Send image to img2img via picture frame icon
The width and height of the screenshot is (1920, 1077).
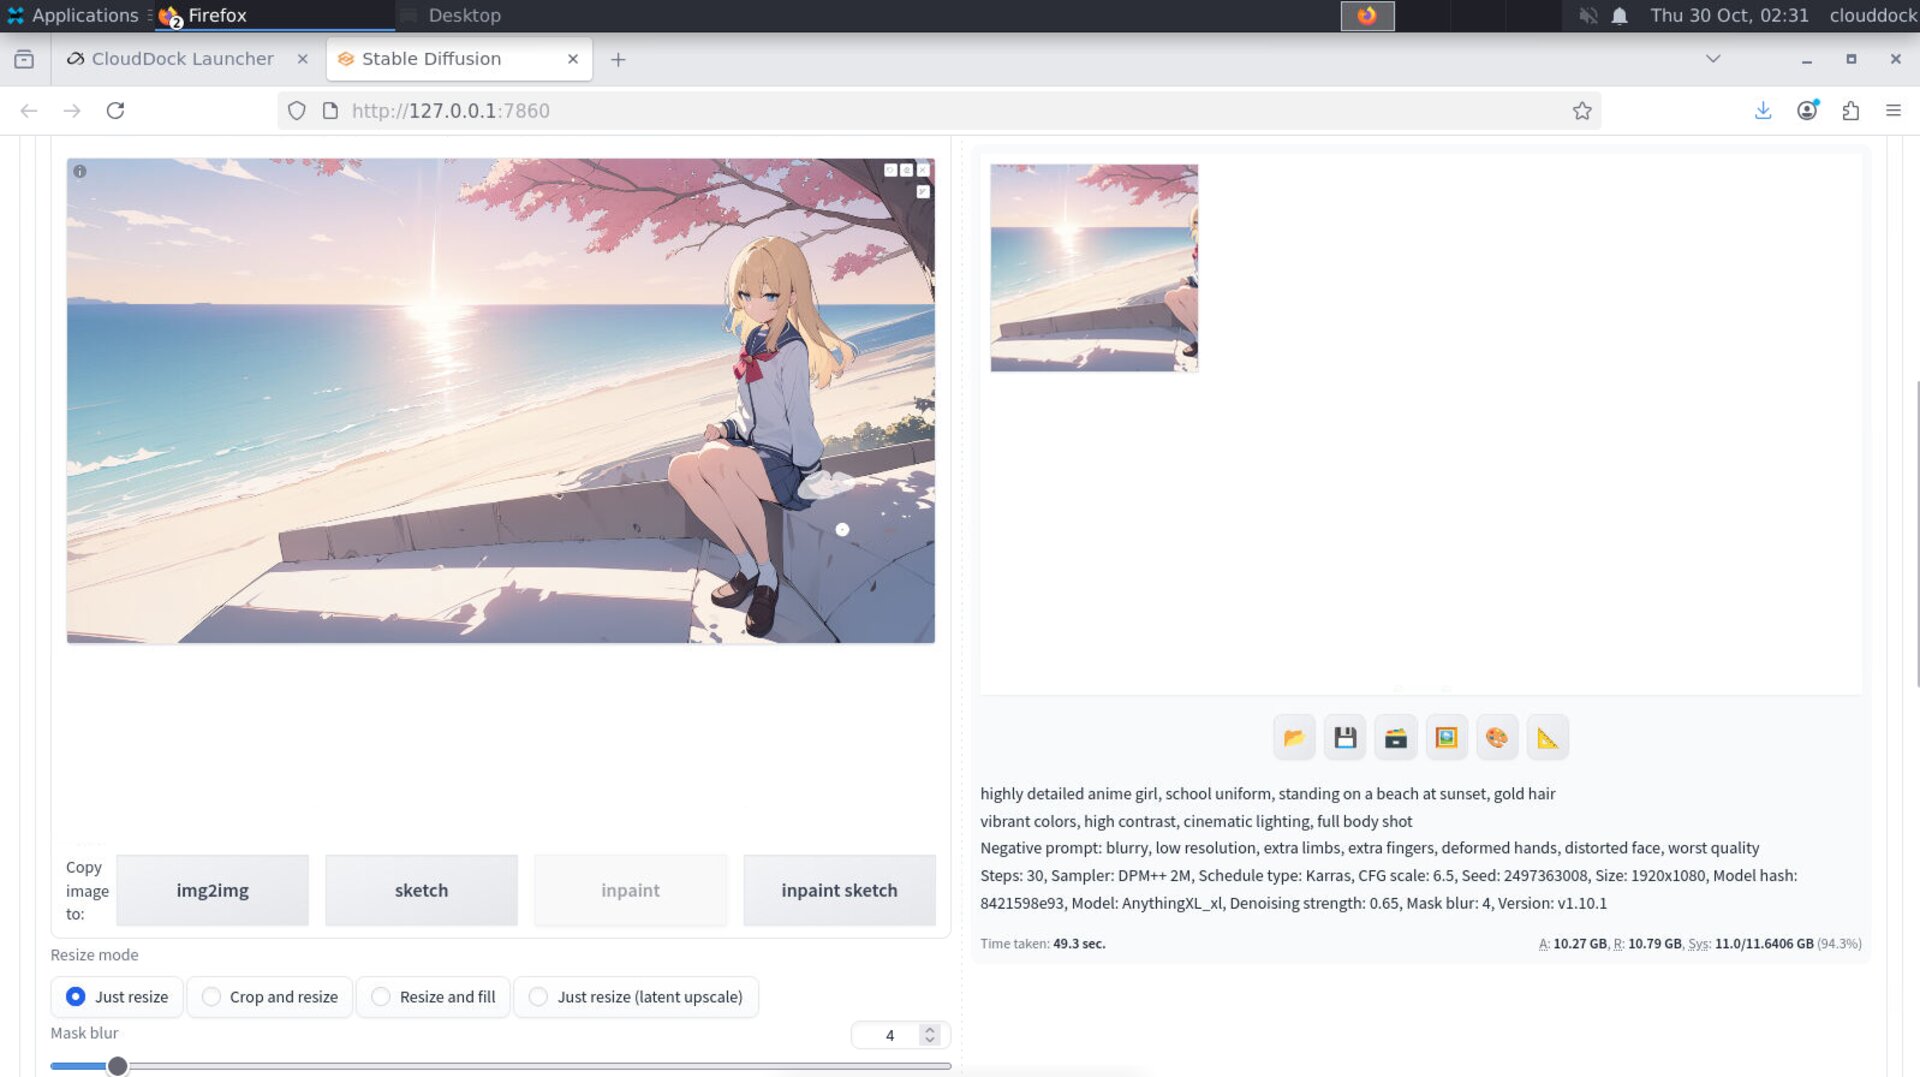[1446, 738]
